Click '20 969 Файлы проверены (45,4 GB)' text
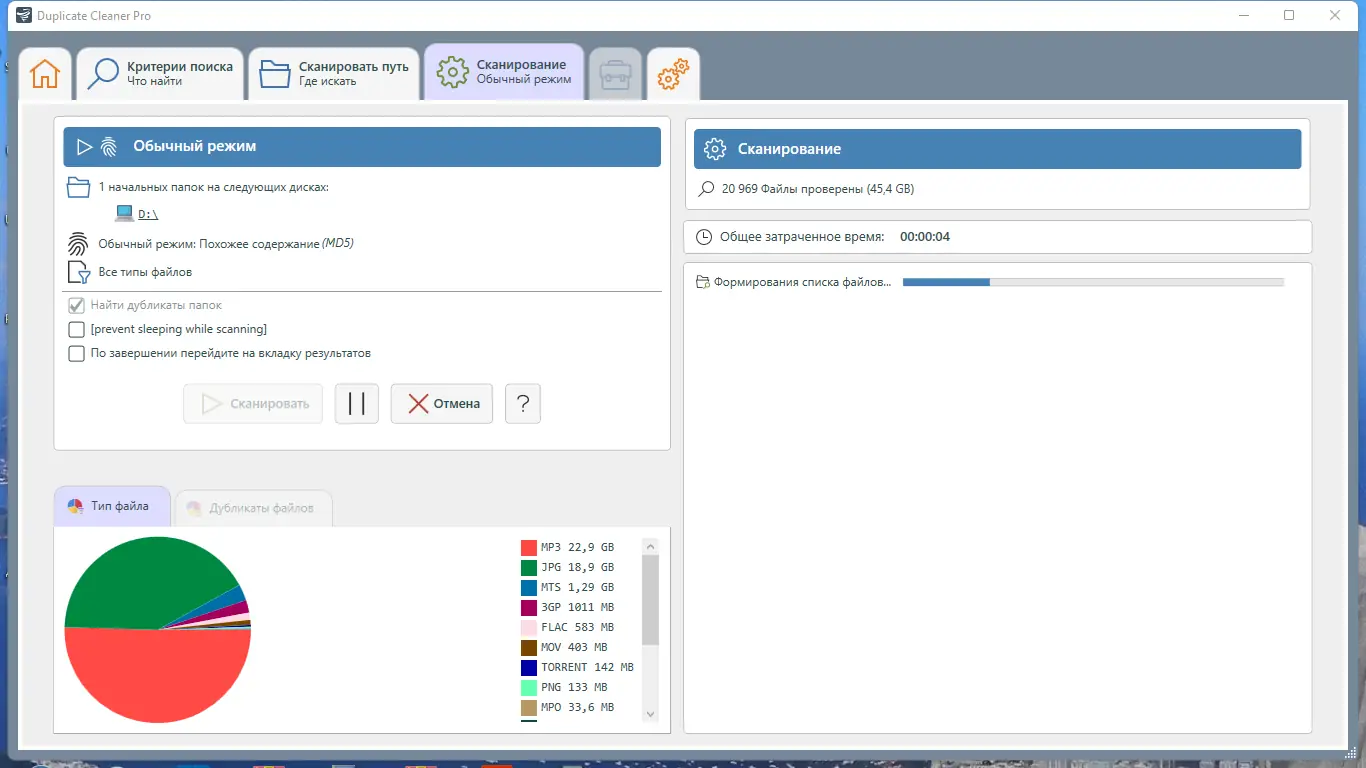1366x768 pixels. [818, 189]
